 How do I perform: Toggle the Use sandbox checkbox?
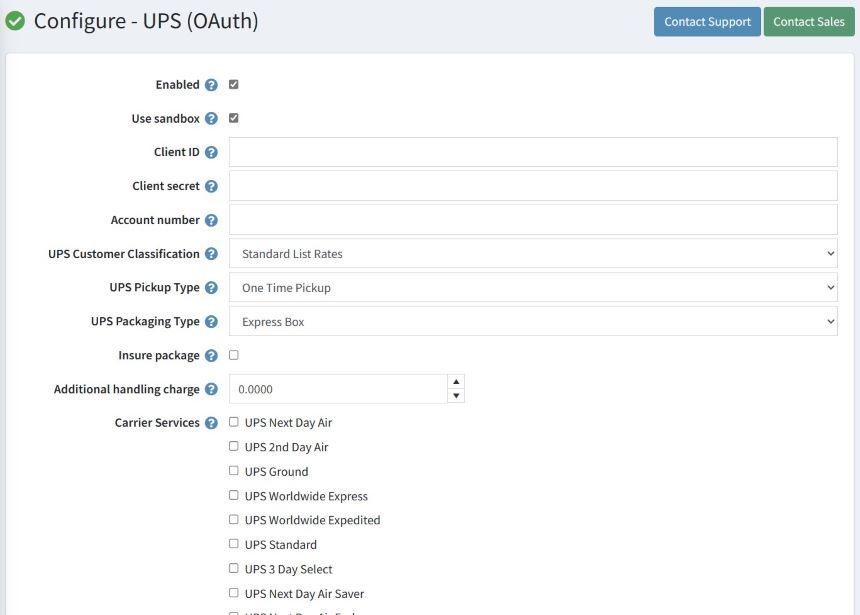click(234, 118)
